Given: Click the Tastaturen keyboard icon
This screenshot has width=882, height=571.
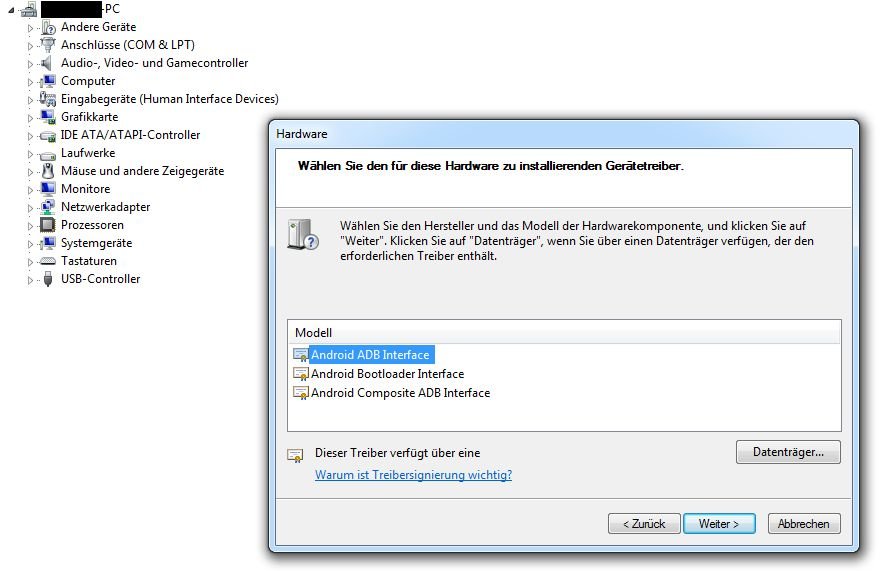Looking at the screenshot, I should (48, 261).
